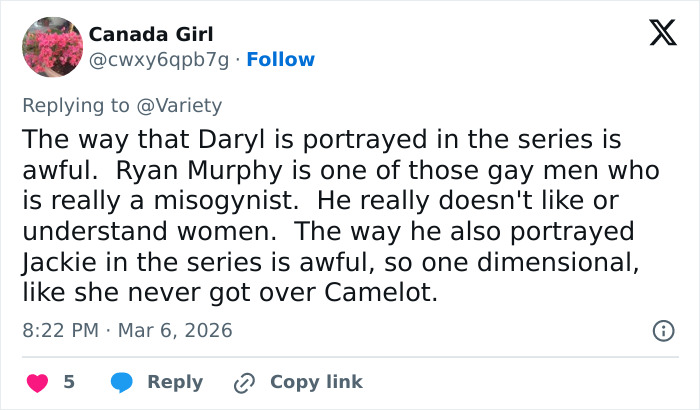Click the X logo icon

[656, 35]
